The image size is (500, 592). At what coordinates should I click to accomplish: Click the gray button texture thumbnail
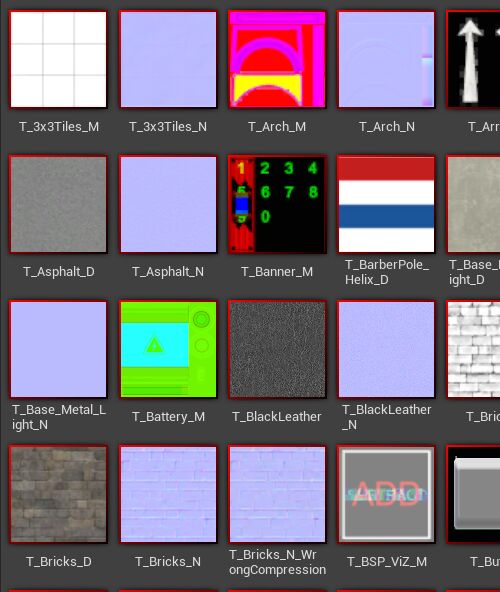473,494
